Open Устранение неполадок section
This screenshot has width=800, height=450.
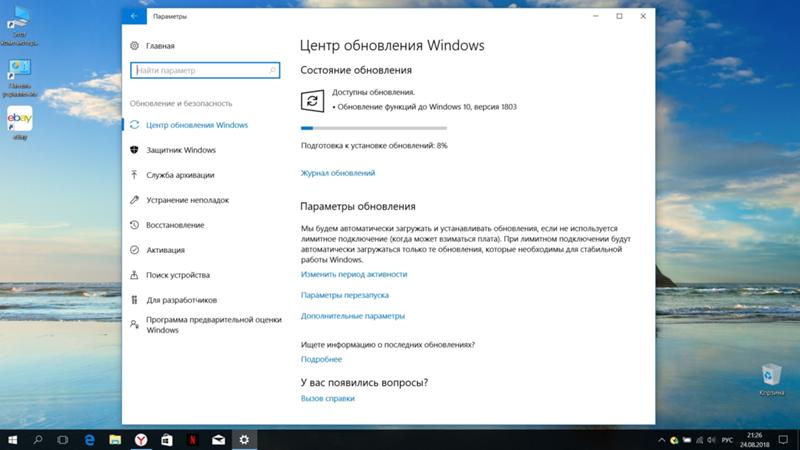click(x=187, y=200)
